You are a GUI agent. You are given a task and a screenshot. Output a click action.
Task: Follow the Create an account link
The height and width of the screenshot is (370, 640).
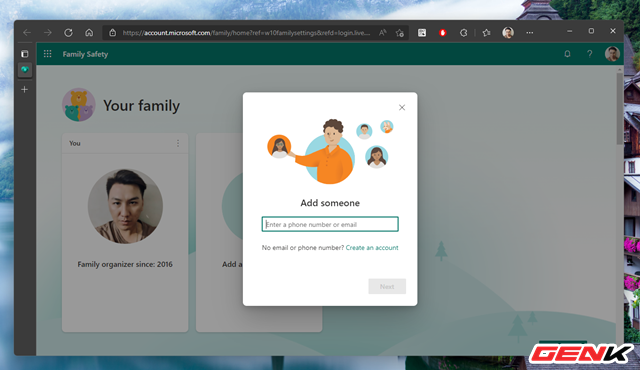click(372, 248)
